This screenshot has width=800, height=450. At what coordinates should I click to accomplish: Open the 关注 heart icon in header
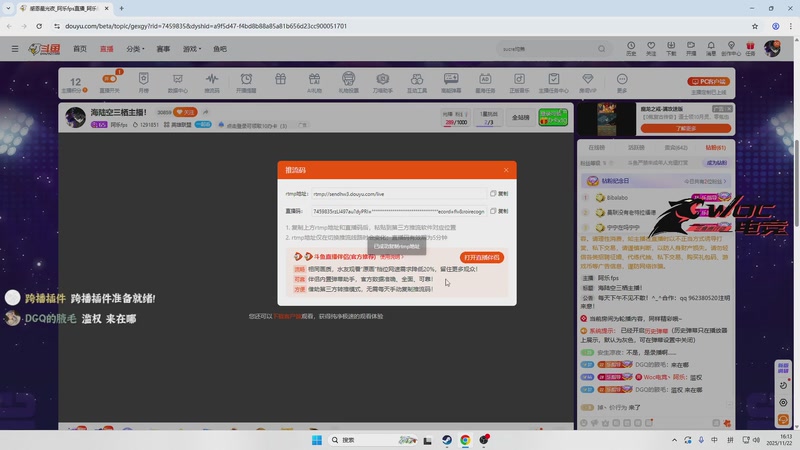tap(651, 46)
